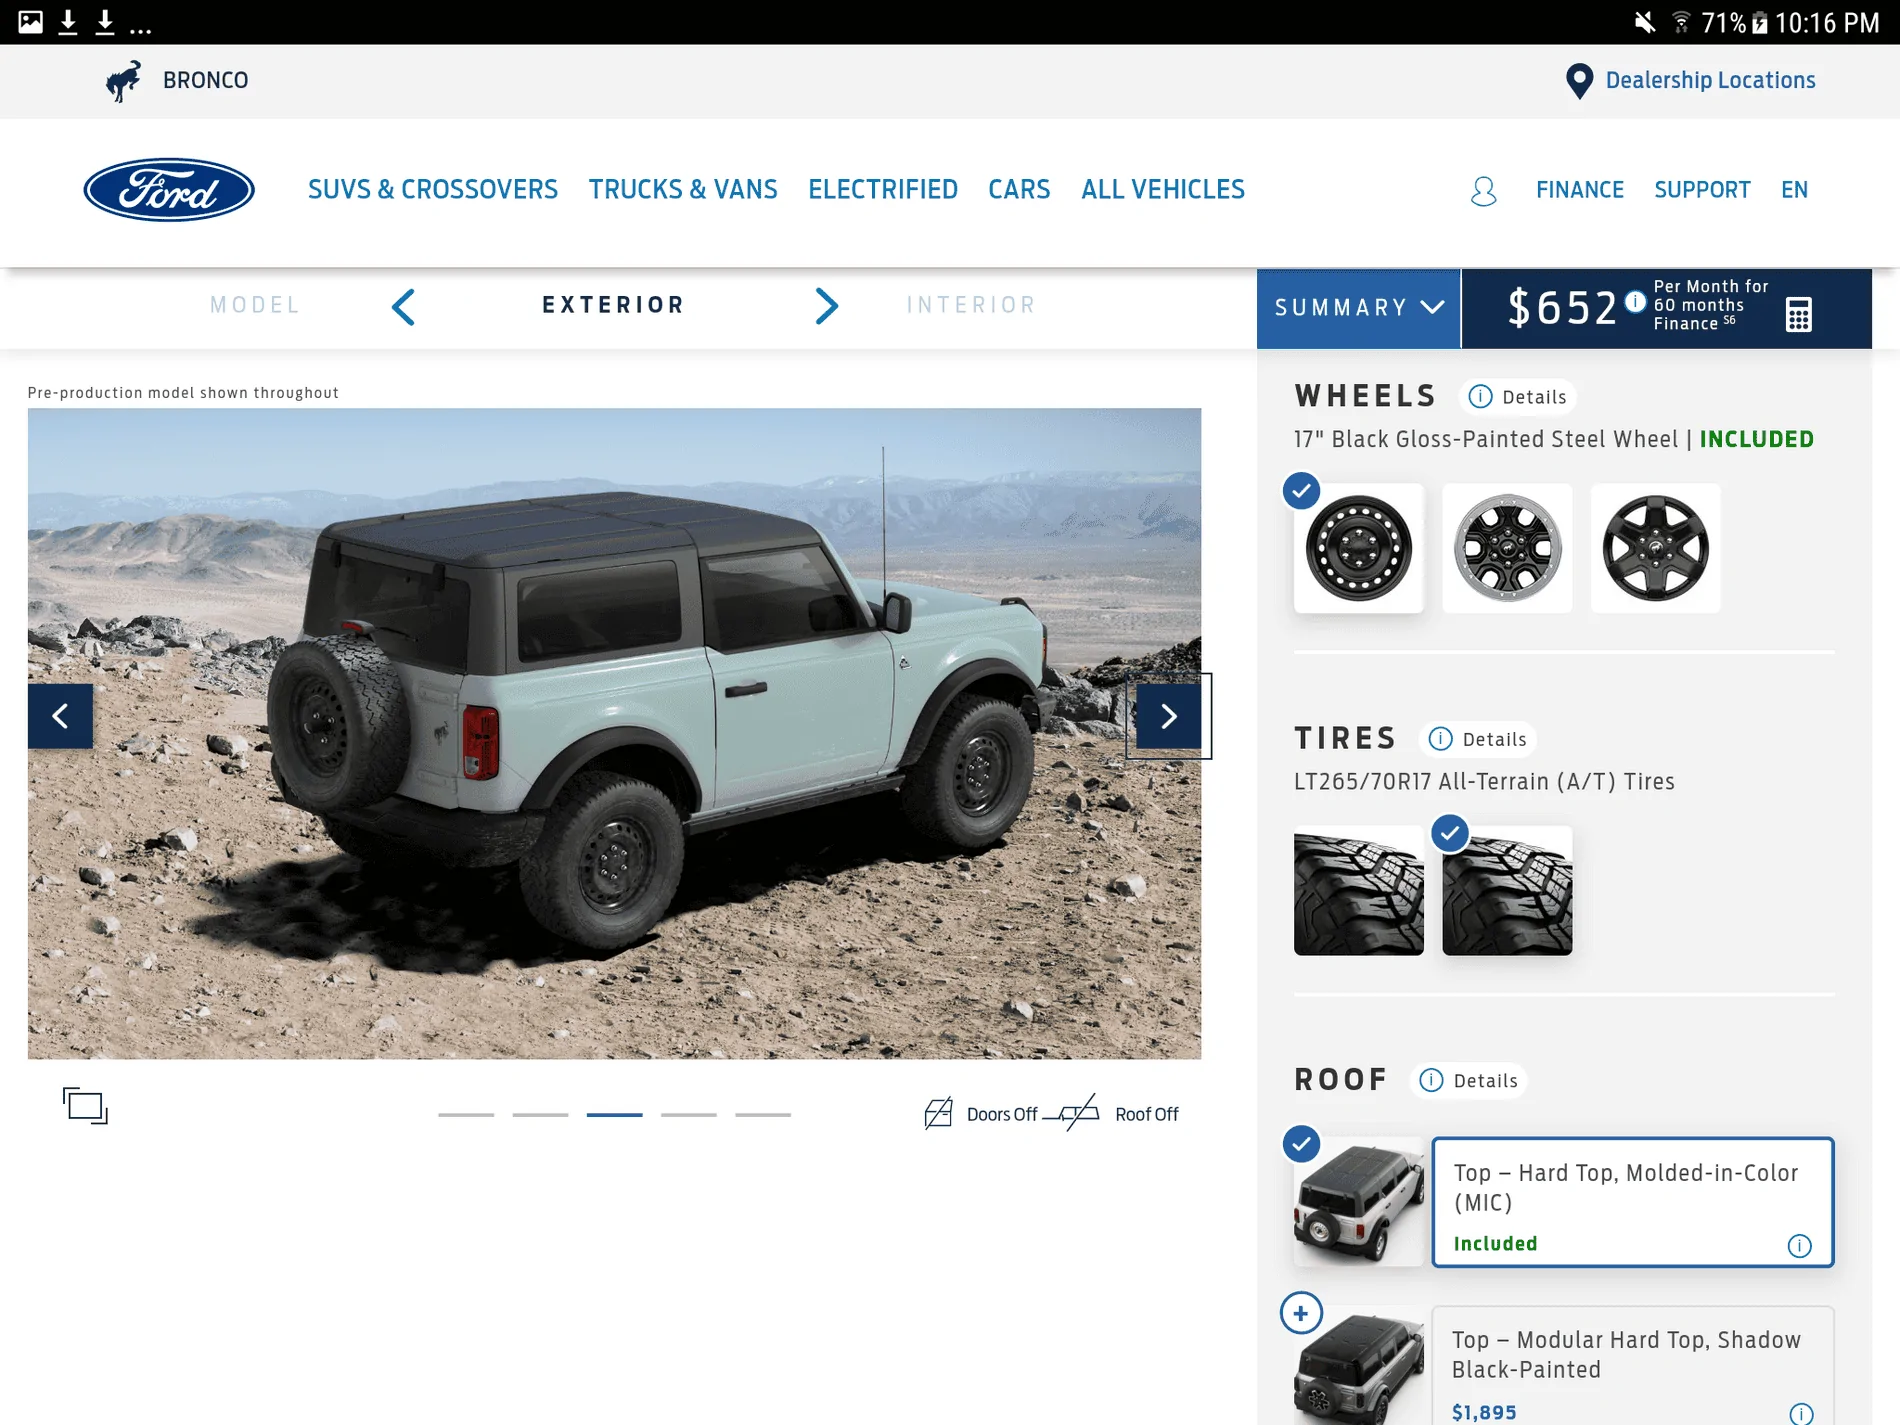Image resolution: width=1900 pixels, height=1425 pixels.
Task: Jump to second gallery image indicator
Action: [540, 1114]
